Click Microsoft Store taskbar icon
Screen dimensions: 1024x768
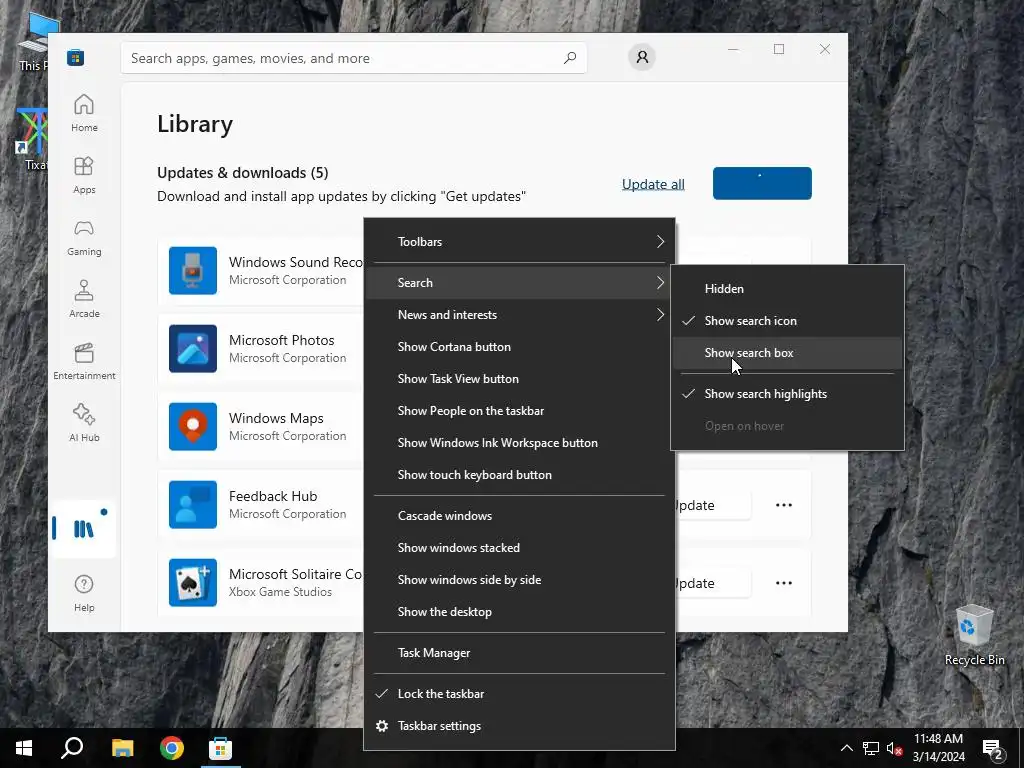point(220,748)
